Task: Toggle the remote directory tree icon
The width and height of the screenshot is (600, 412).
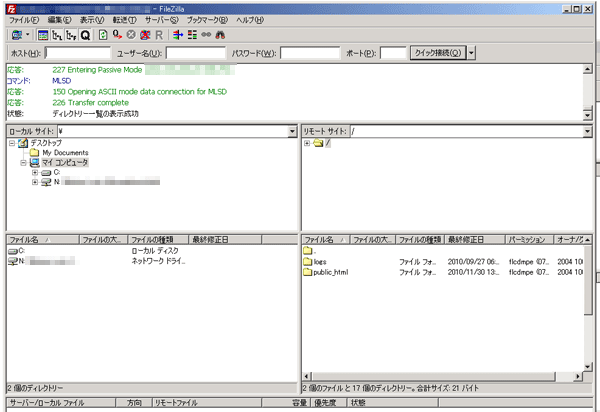Action: point(71,35)
